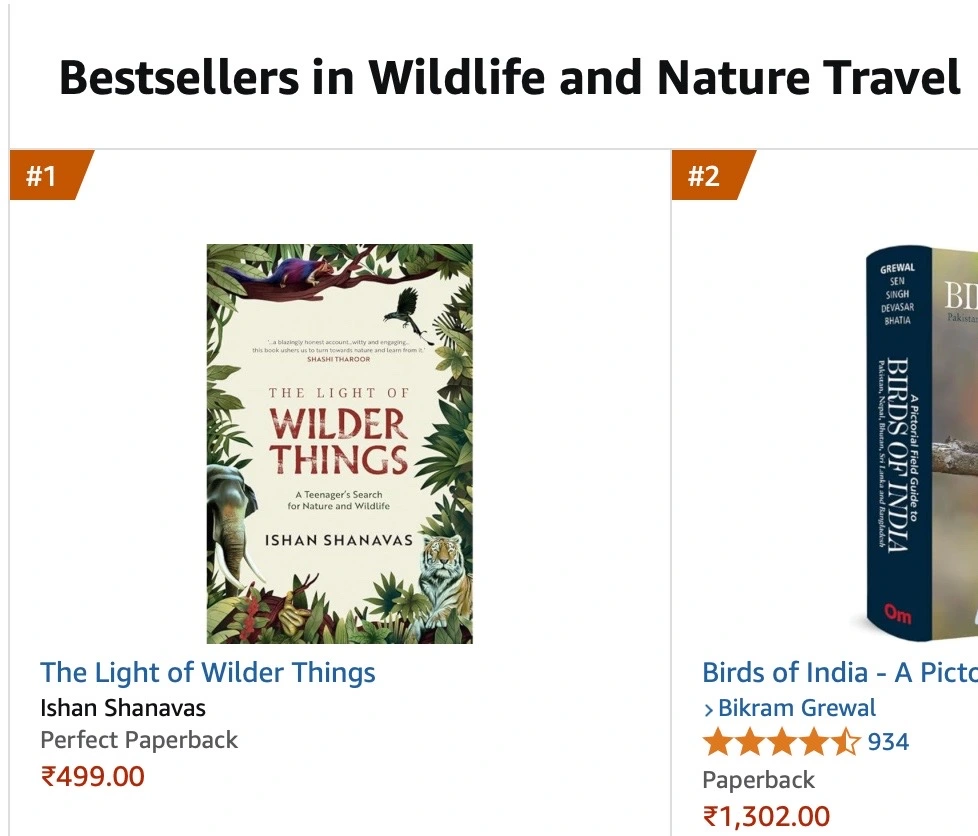The image size is (978, 836).
Task: Click the star rating icons for Birds of India
Action: pyautogui.click(x=781, y=742)
